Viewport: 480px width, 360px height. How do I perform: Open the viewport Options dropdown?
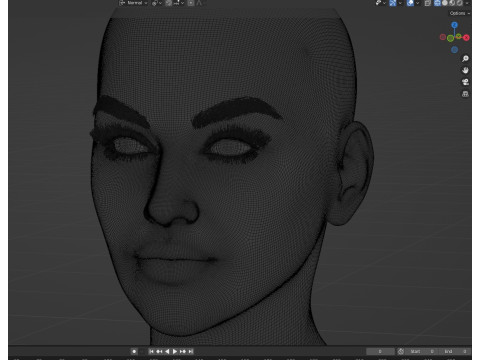460,13
